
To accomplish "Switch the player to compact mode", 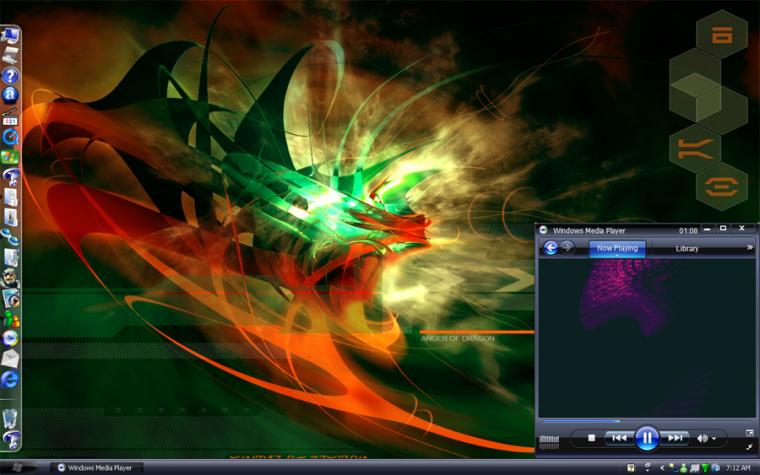I will point(749,446).
